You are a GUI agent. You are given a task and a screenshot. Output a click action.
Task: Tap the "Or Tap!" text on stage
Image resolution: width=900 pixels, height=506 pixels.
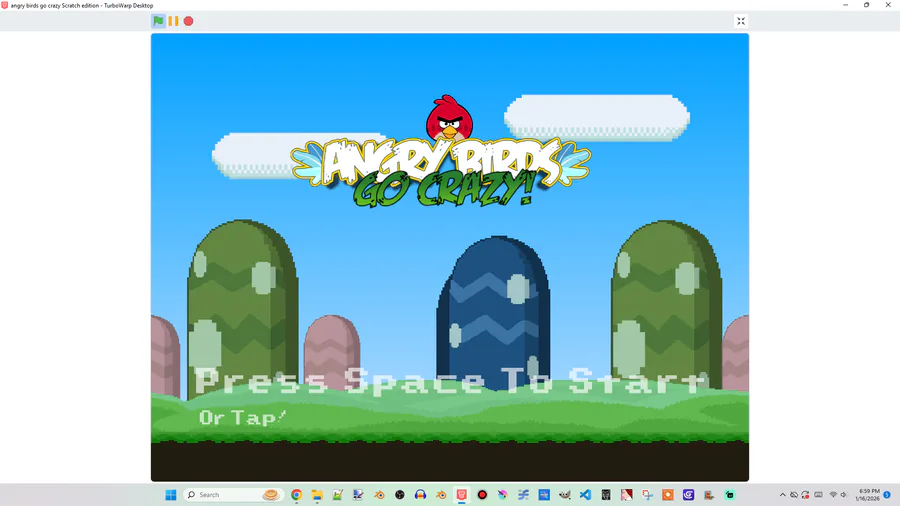coord(242,417)
